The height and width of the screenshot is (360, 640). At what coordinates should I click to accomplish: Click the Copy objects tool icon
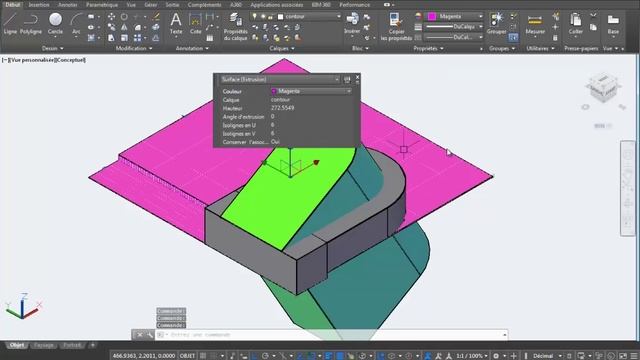click(111, 27)
